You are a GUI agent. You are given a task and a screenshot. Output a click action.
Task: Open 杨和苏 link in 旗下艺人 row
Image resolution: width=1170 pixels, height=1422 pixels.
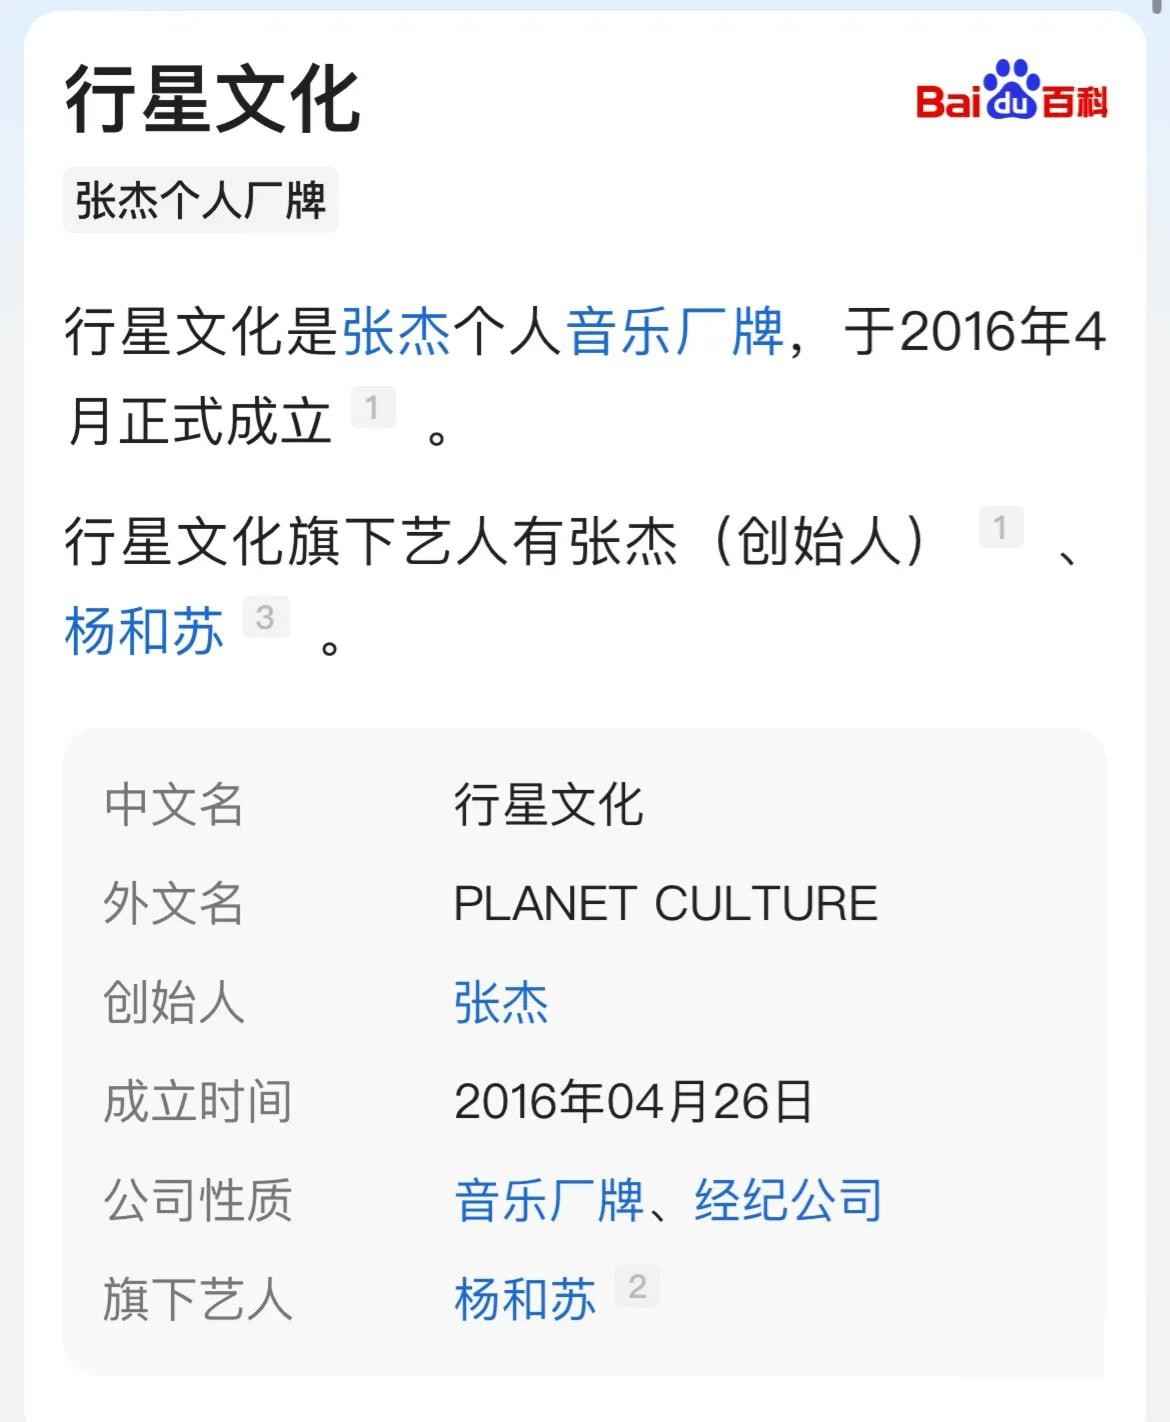[525, 1299]
